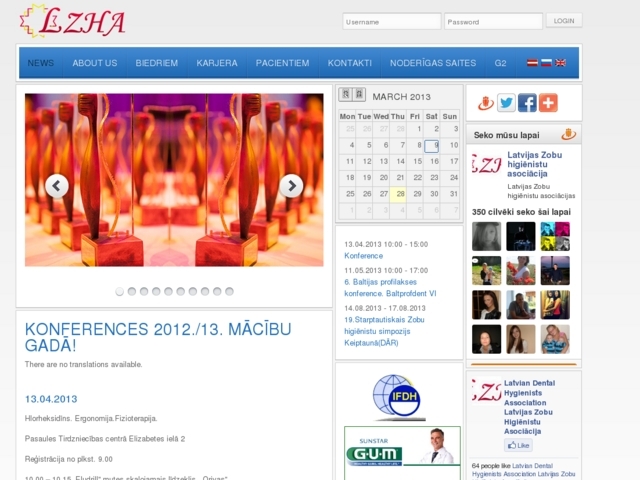Viewport: 640px width, 480px height.
Task: Open the orange plus share icon
Action: pos(548,103)
